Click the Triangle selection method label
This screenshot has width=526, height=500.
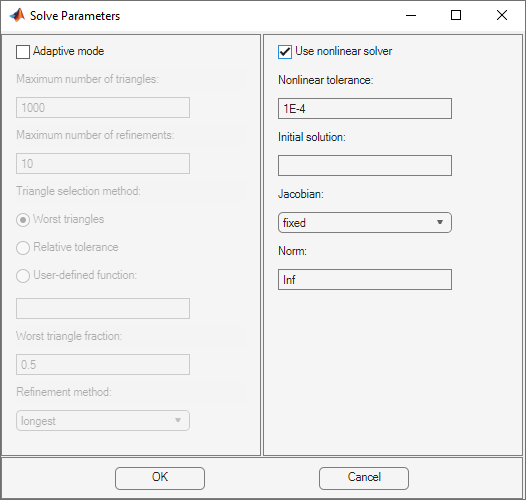click(x=78, y=191)
